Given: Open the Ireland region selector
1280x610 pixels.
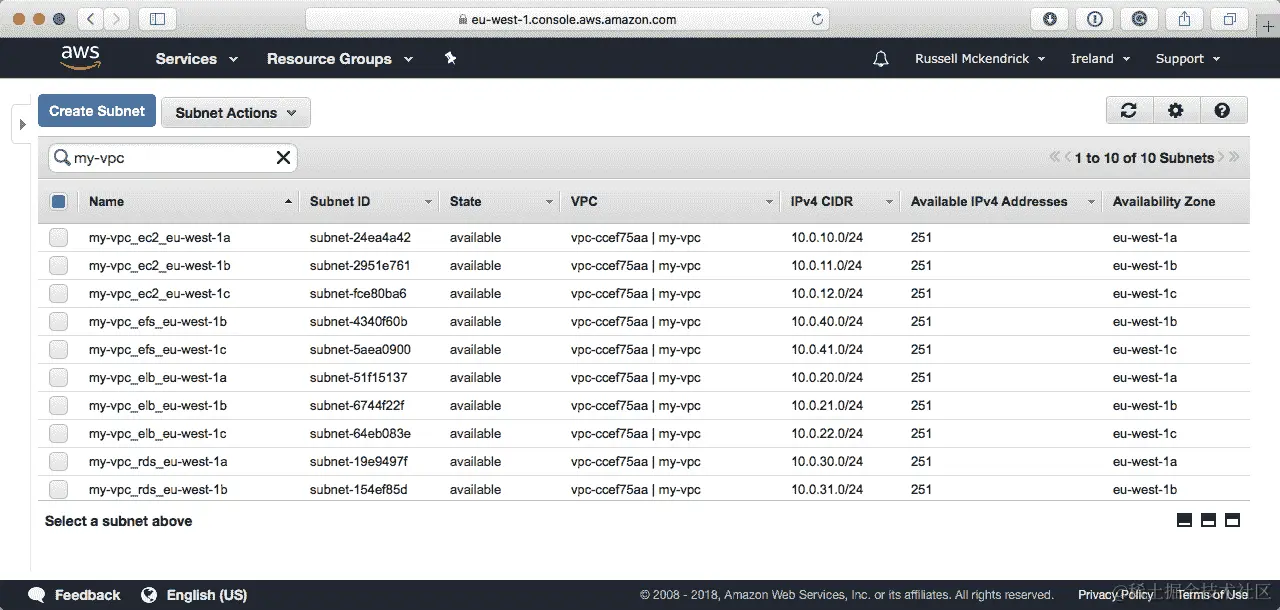Looking at the screenshot, I should point(1100,59).
